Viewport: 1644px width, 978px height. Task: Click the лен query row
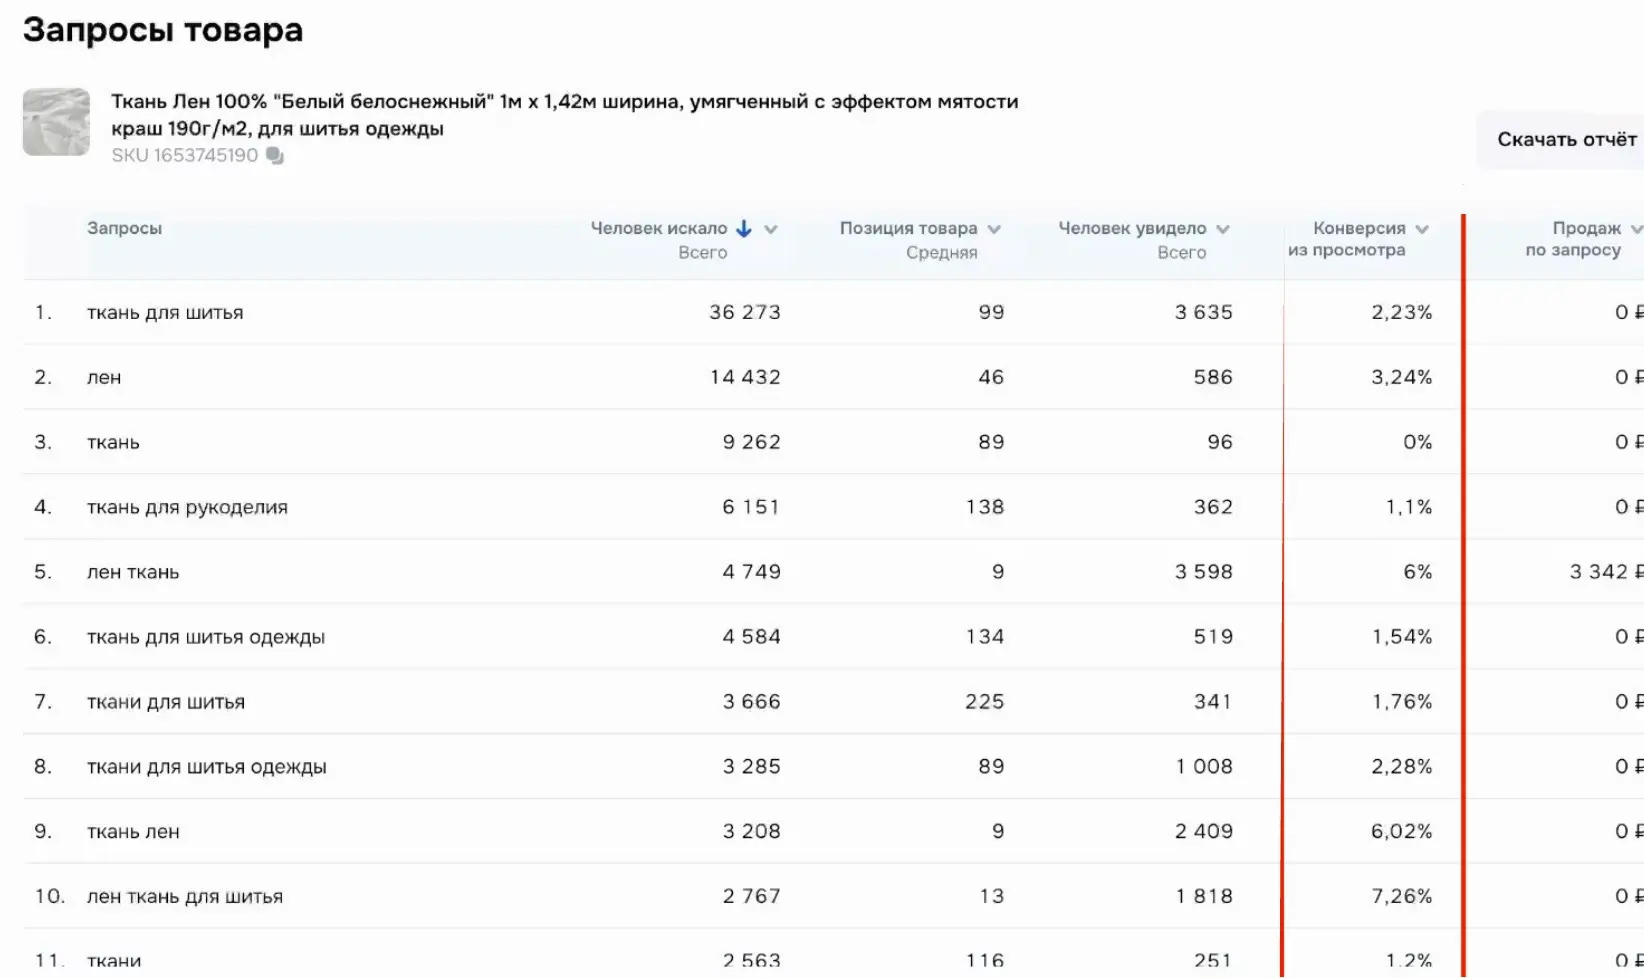click(x=104, y=377)
